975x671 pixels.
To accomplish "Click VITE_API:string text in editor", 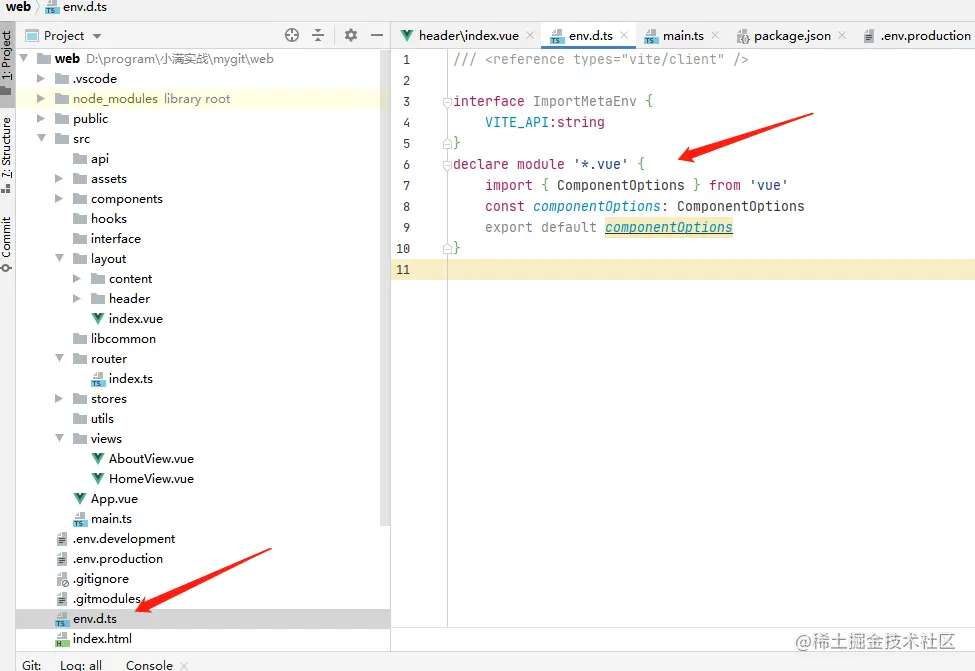I will (545, 122).
